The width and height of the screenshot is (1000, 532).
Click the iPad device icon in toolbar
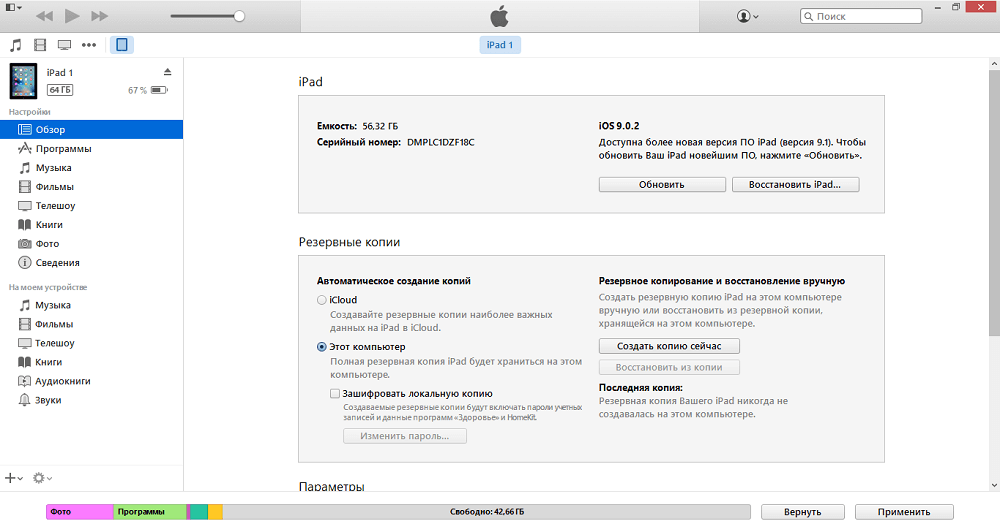click(121, 45)
